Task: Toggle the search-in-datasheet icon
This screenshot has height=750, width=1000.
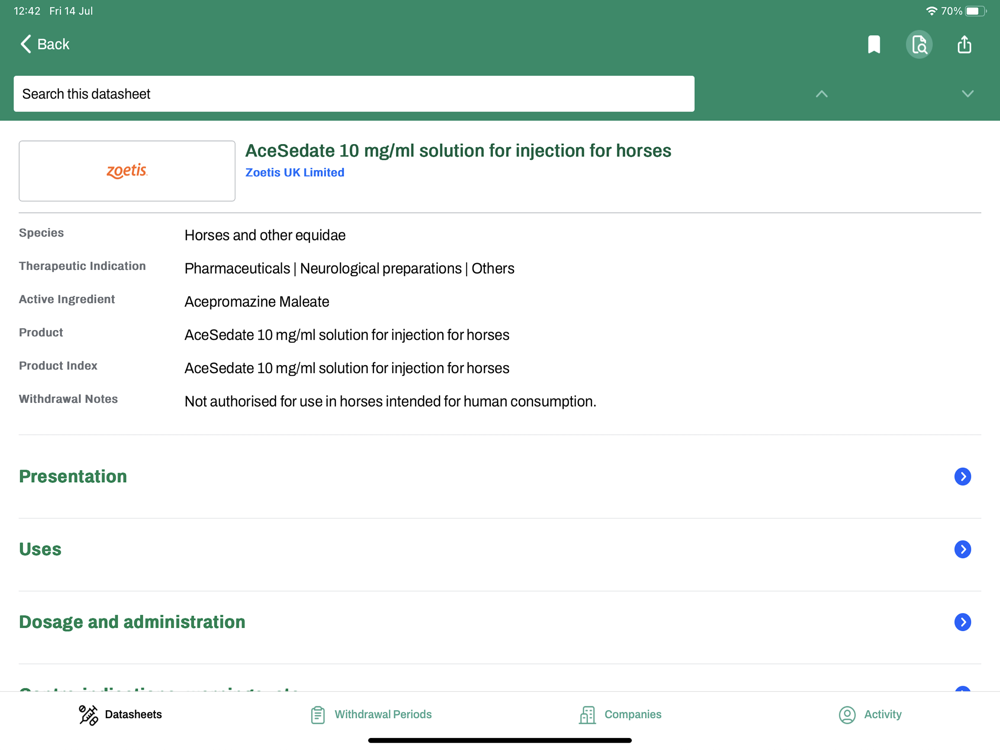Action: pyautogui.click(x=919, y=45)
